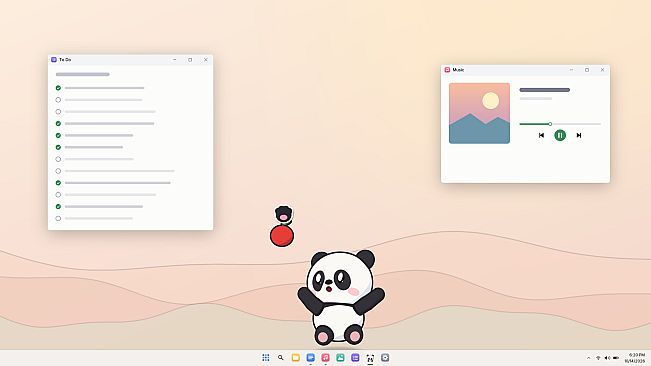Open the blue app icon on the taskbar
The image size is (651, 366).
point(311,358)
